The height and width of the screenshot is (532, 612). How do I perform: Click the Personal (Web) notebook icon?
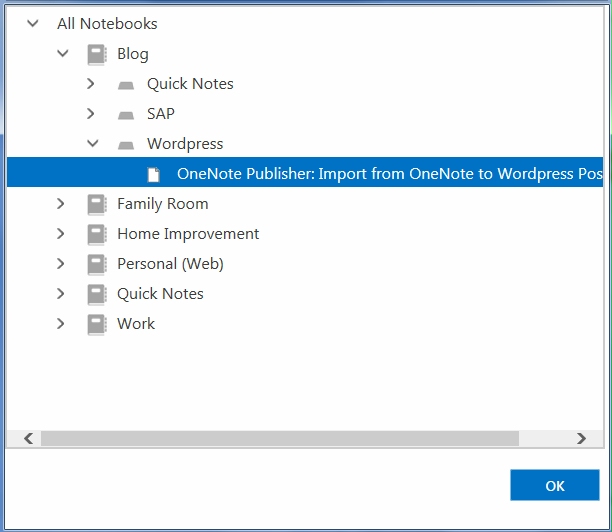tap(96, 264)
